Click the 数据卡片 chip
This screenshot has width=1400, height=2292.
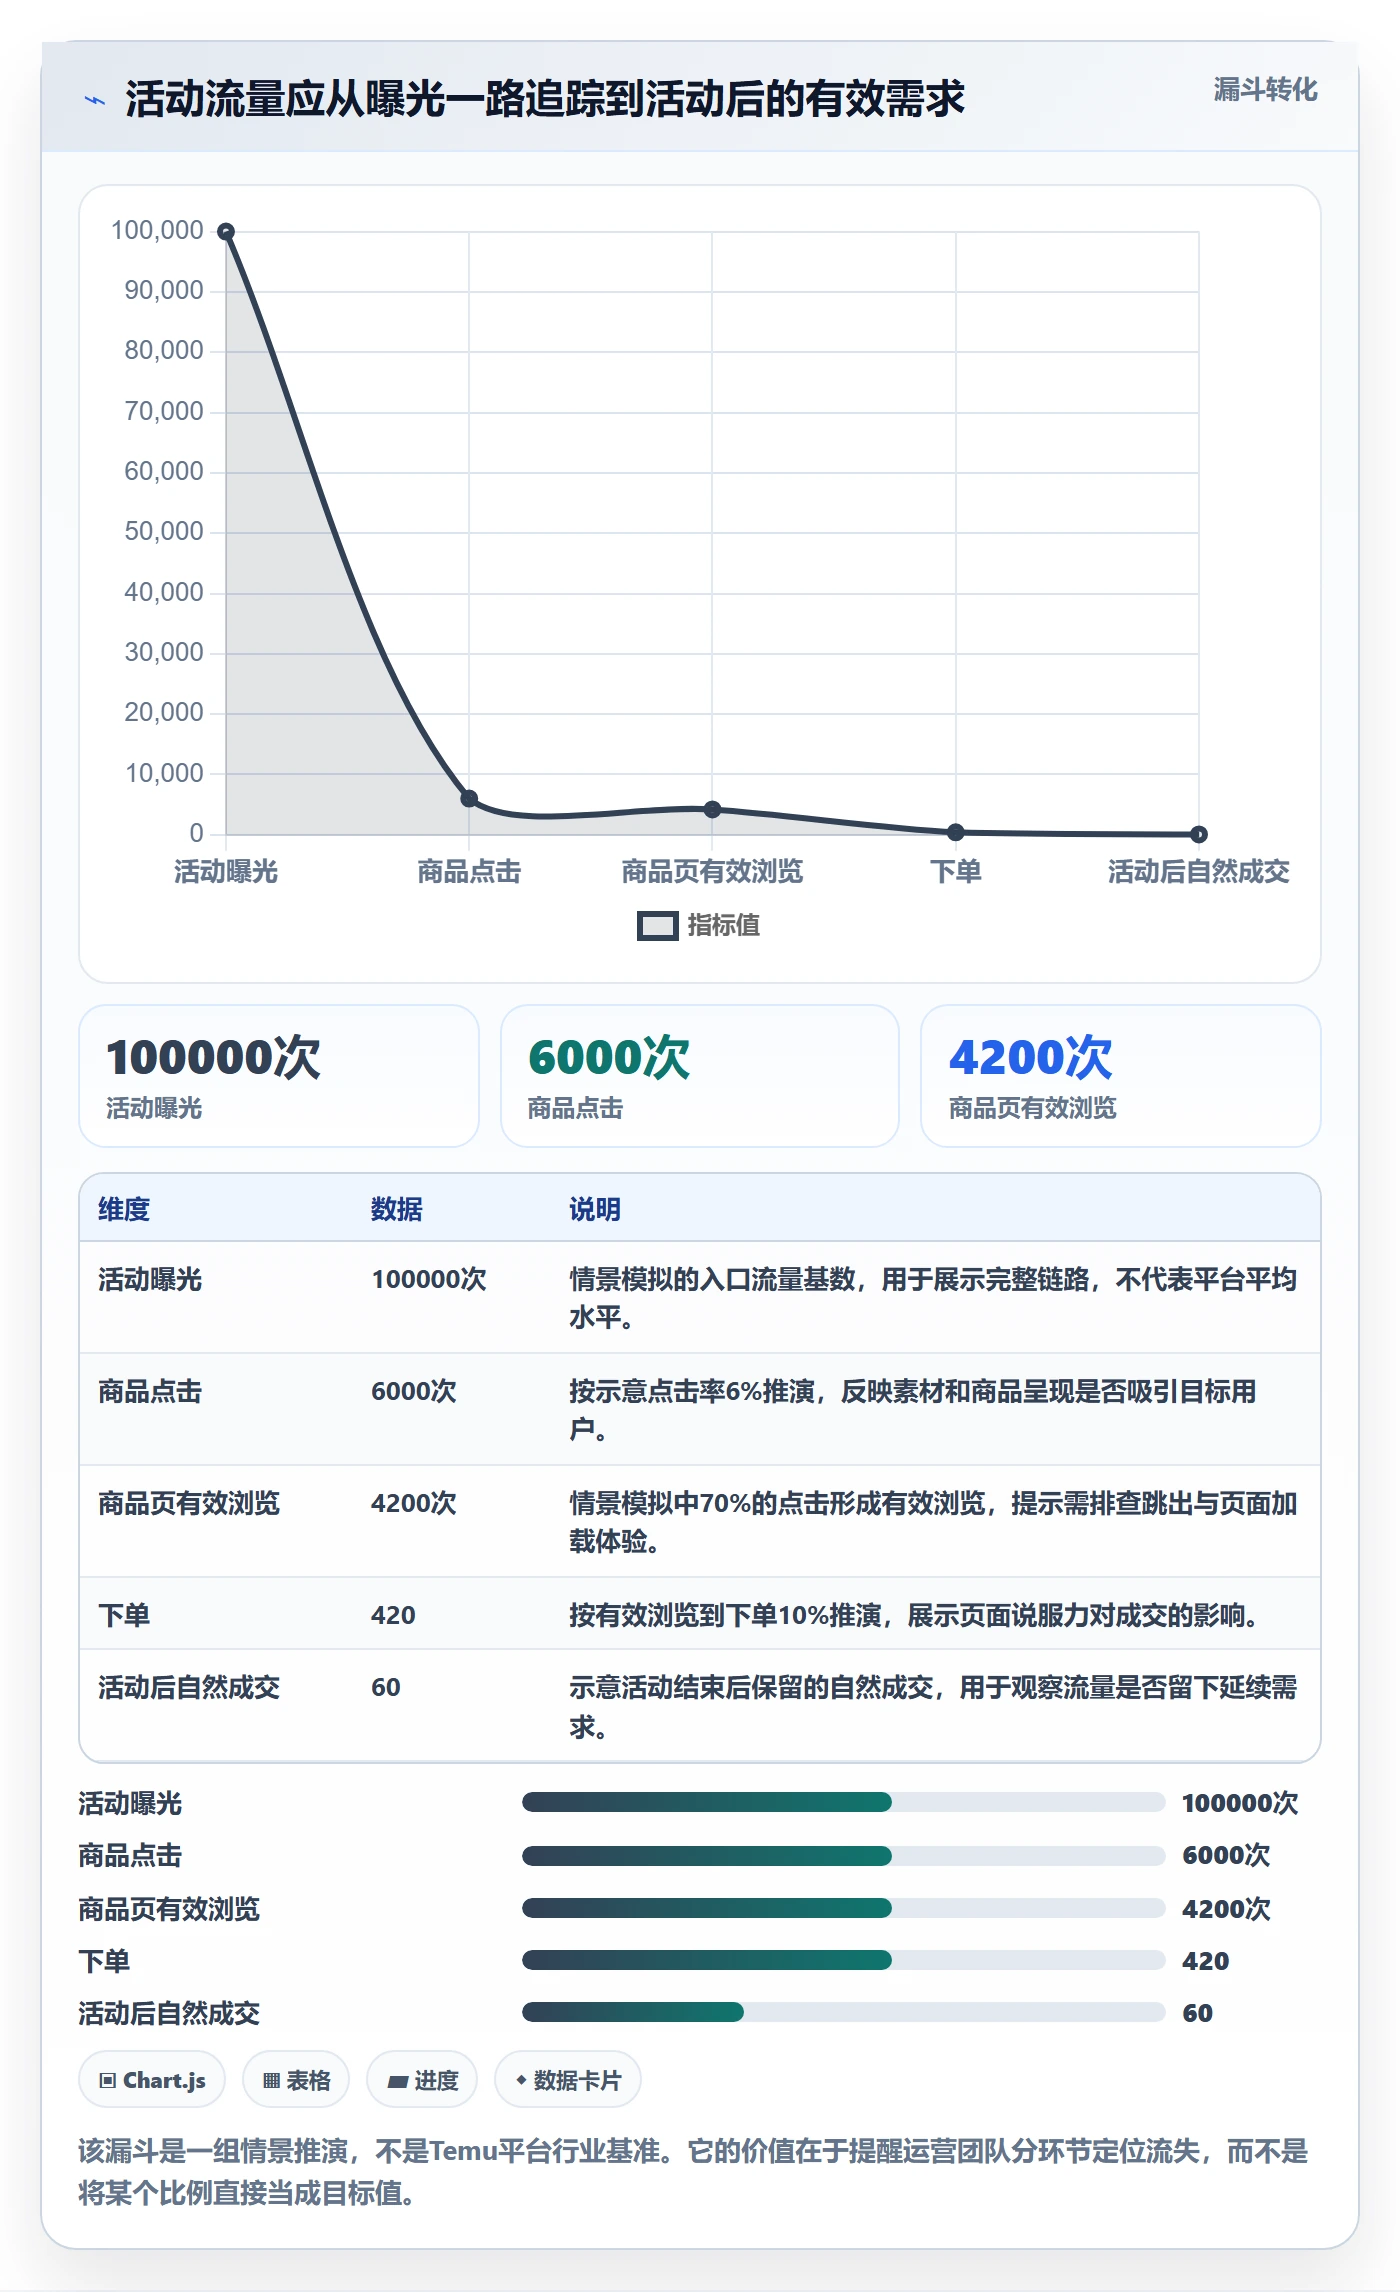568,2080
